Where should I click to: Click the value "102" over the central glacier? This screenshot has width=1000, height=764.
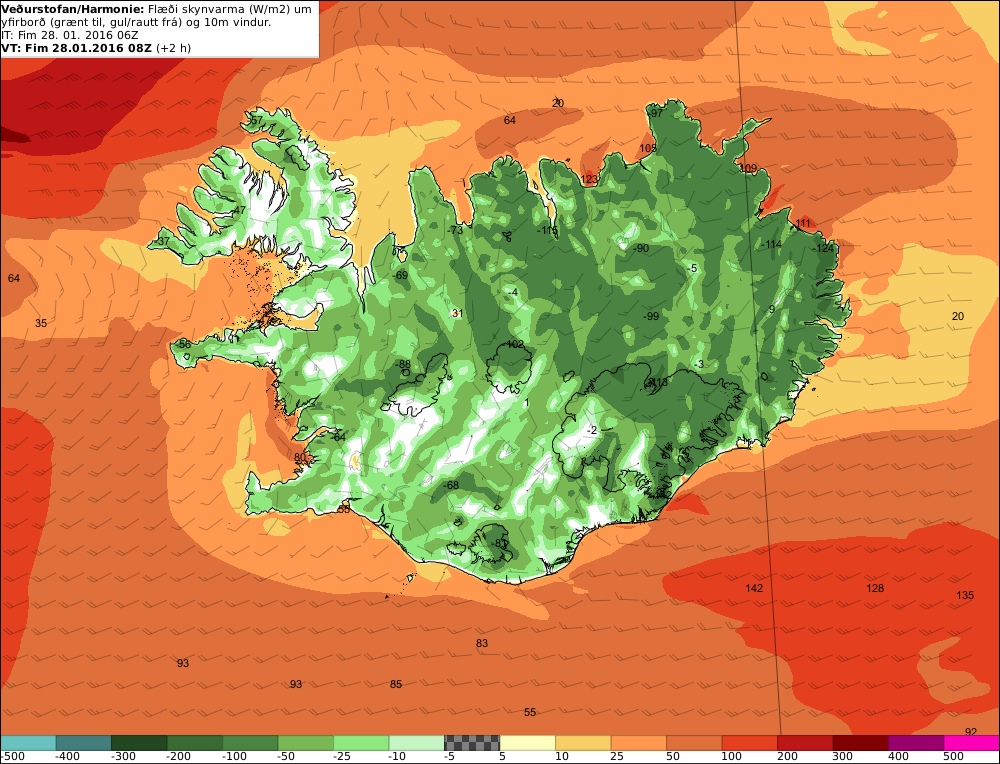pos(515,344)
